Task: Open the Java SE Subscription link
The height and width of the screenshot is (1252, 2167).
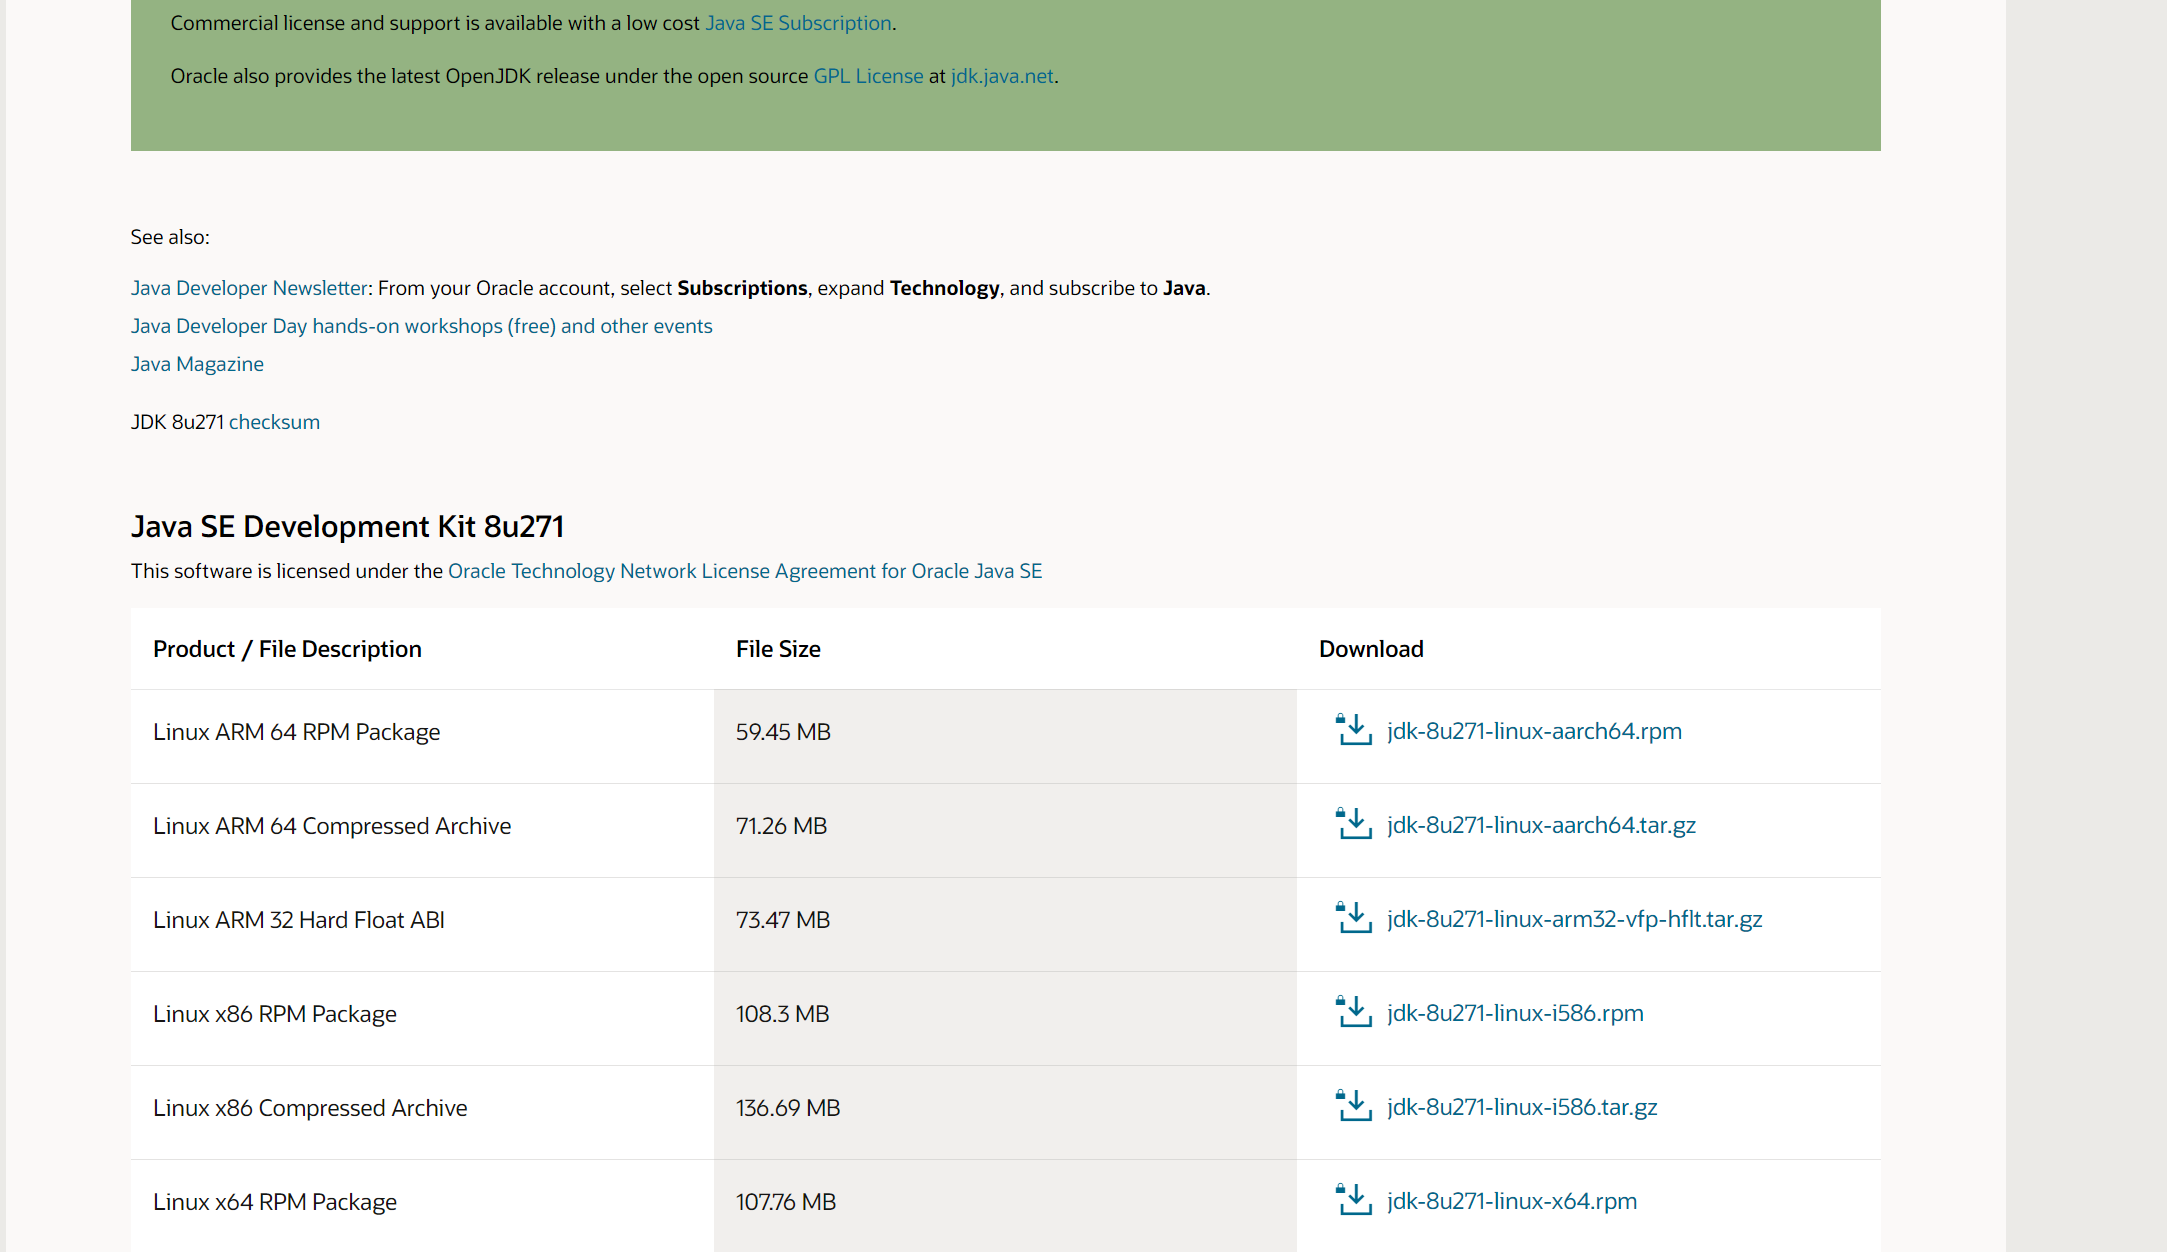Action: [x=798, y=23]
